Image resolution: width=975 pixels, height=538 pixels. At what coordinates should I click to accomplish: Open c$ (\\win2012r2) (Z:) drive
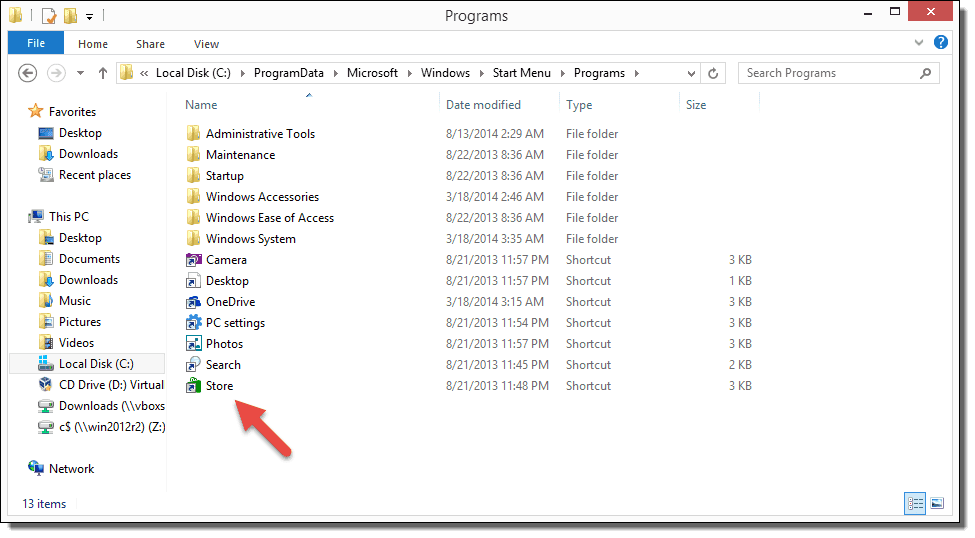coord(112,427)
